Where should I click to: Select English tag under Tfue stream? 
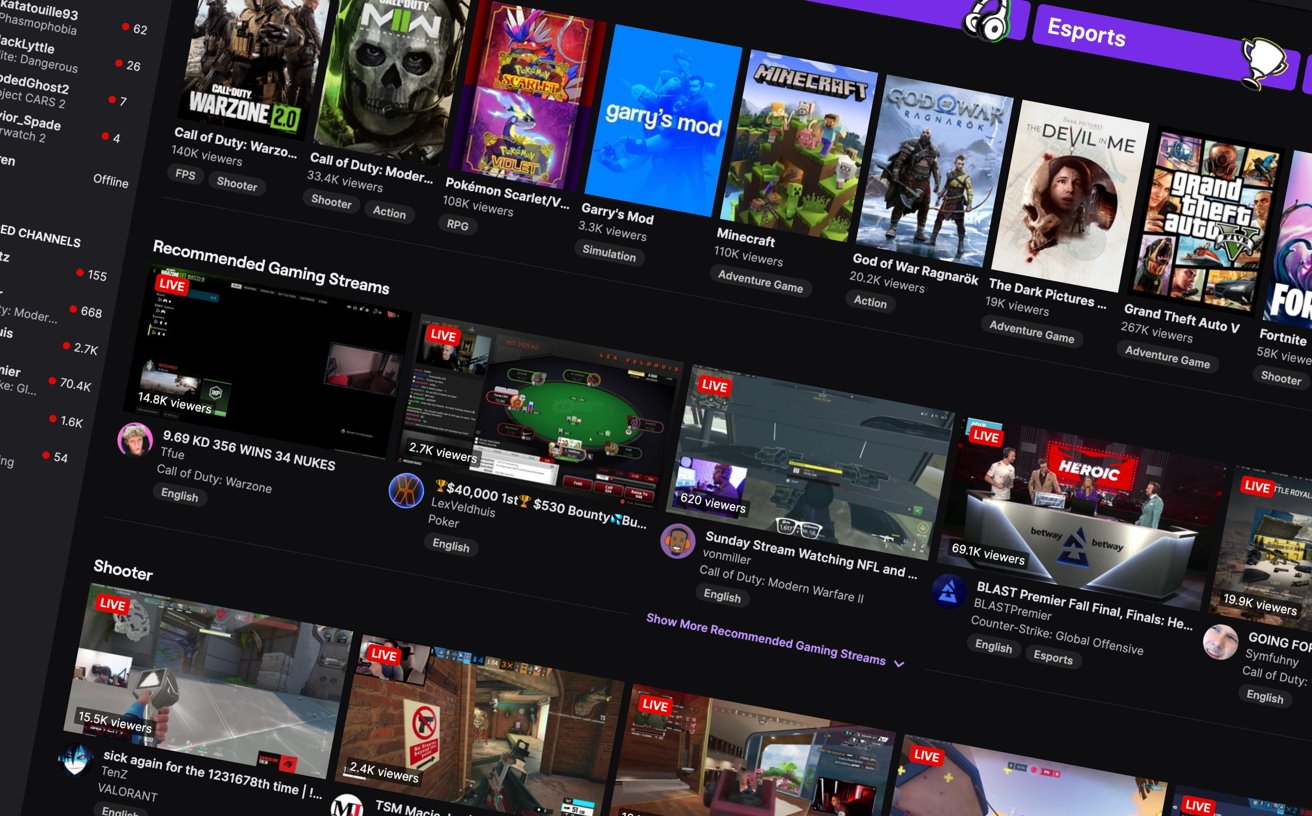pyautogui.click(x=180, y=494)
